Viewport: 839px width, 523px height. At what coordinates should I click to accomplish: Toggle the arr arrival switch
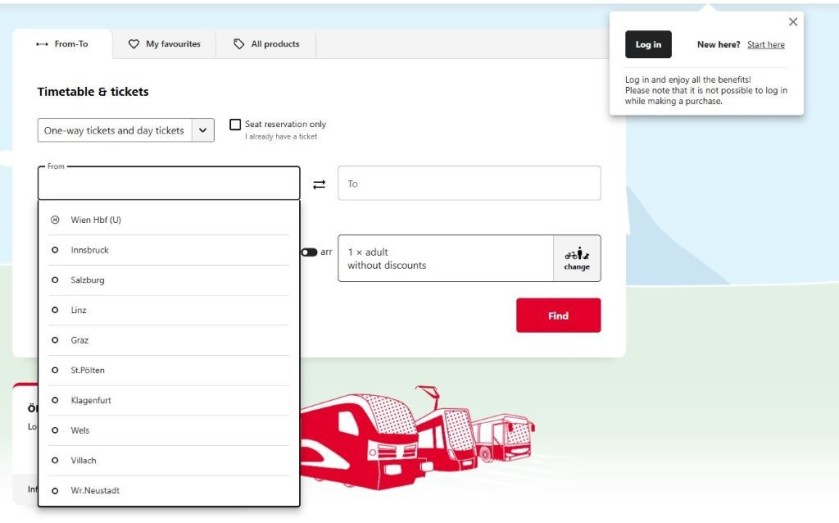coord(309,252)
